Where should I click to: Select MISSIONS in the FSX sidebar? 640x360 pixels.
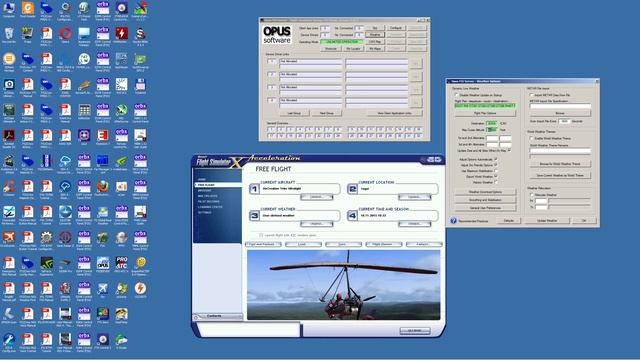tap(205, 191)
